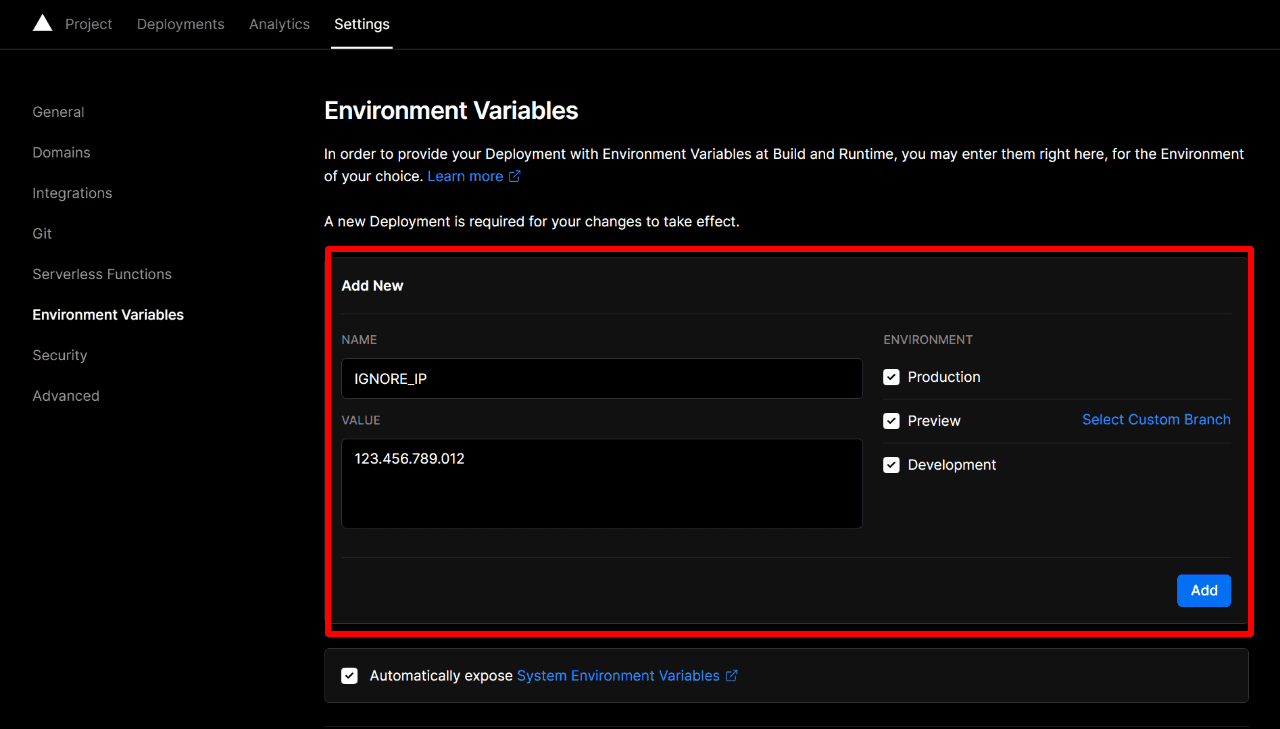Open the Analytics tab
The width and height of the screenshot is (1280, 729).
click(279, 24)
